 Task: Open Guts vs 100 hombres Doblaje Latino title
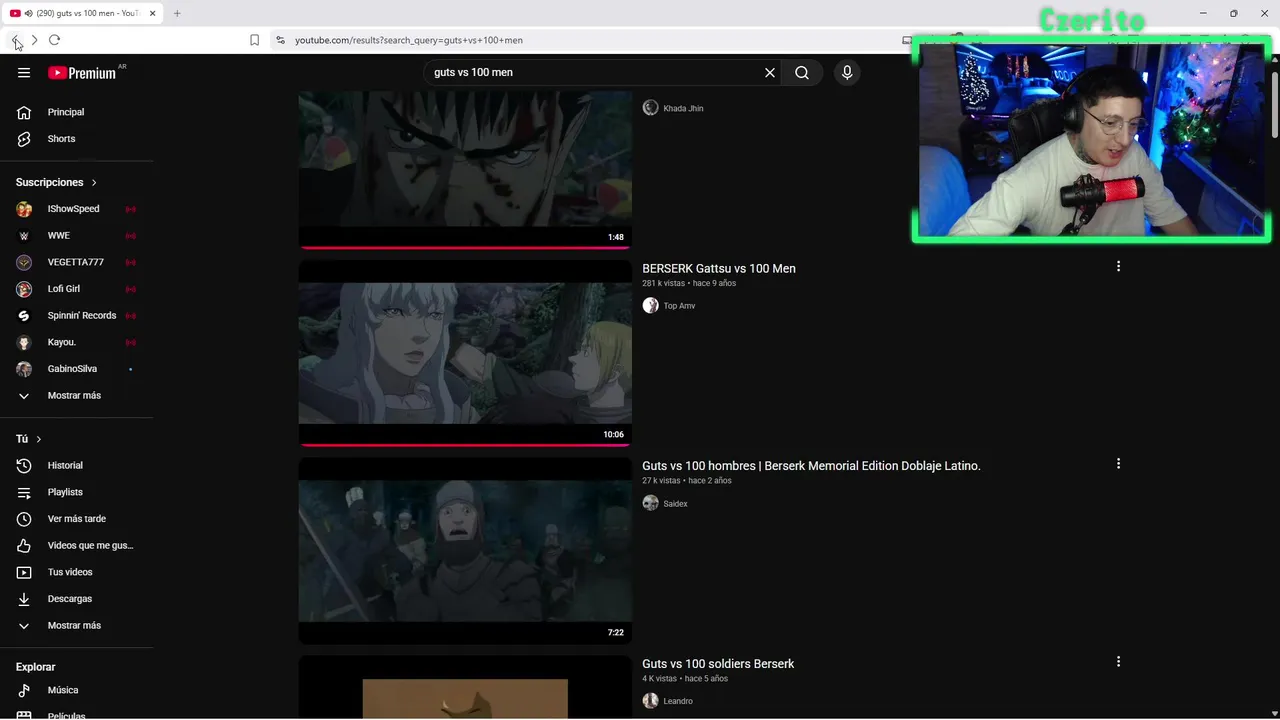tap(811, 466)
